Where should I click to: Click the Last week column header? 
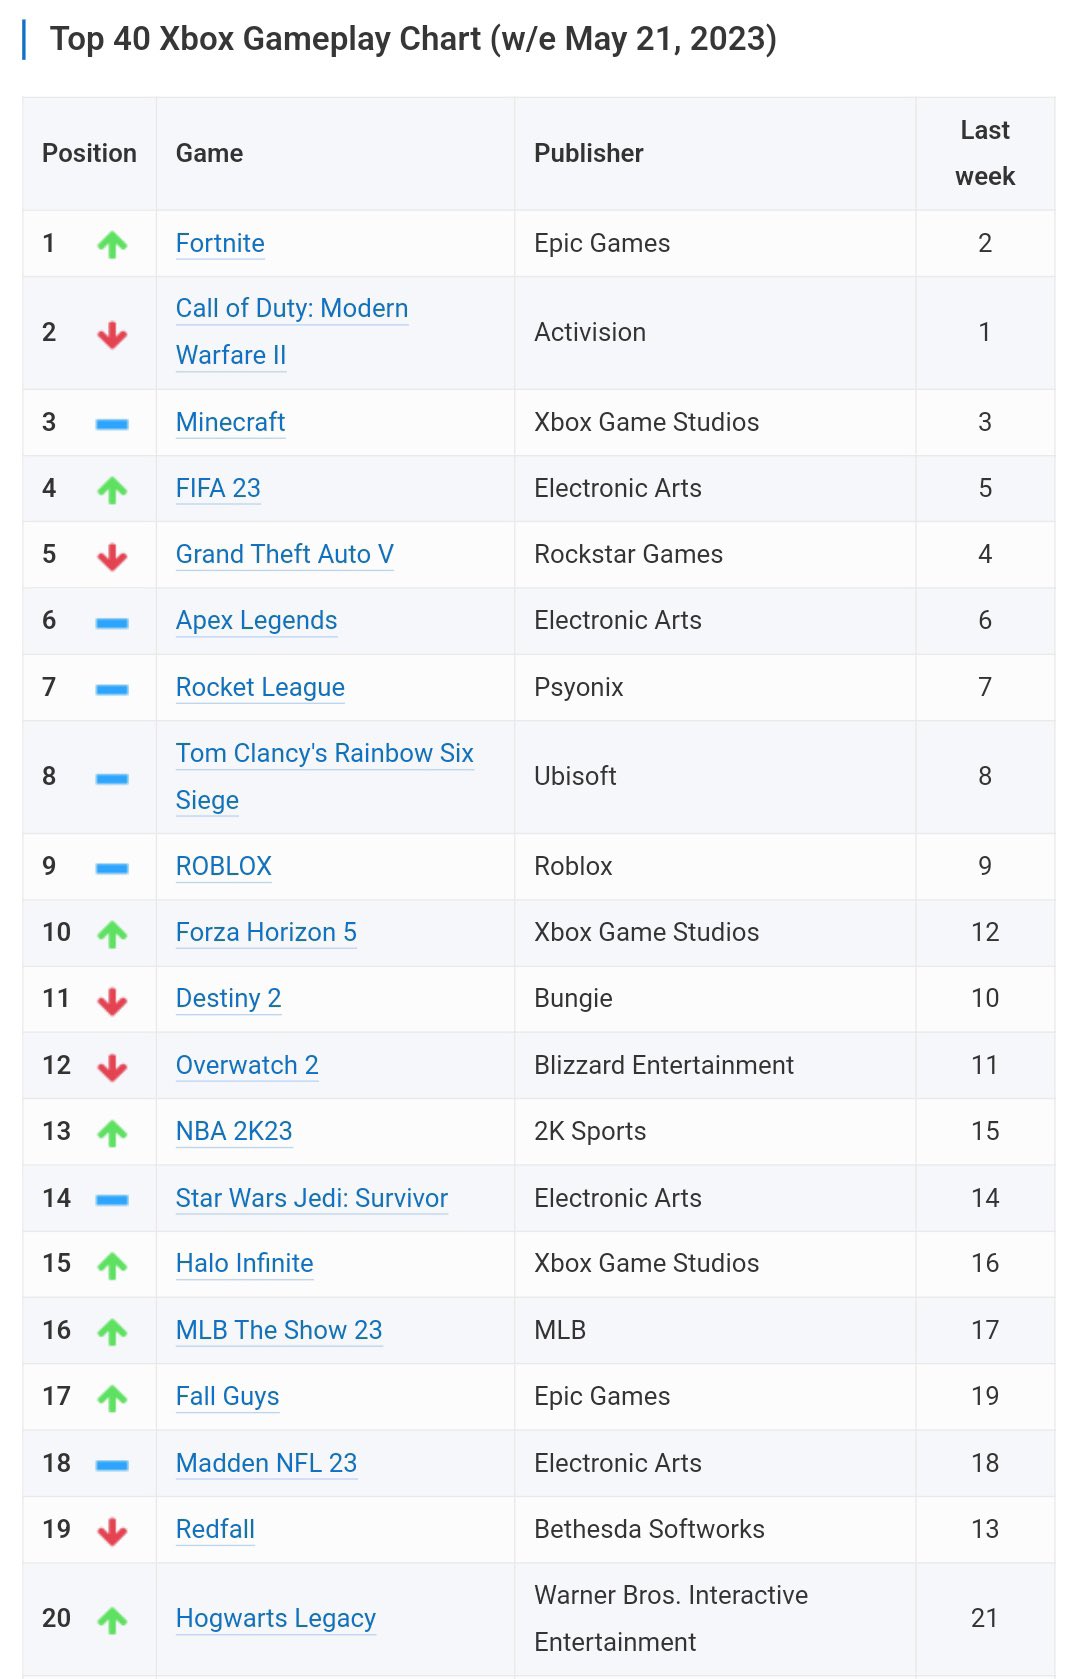(x=985, y=153)
